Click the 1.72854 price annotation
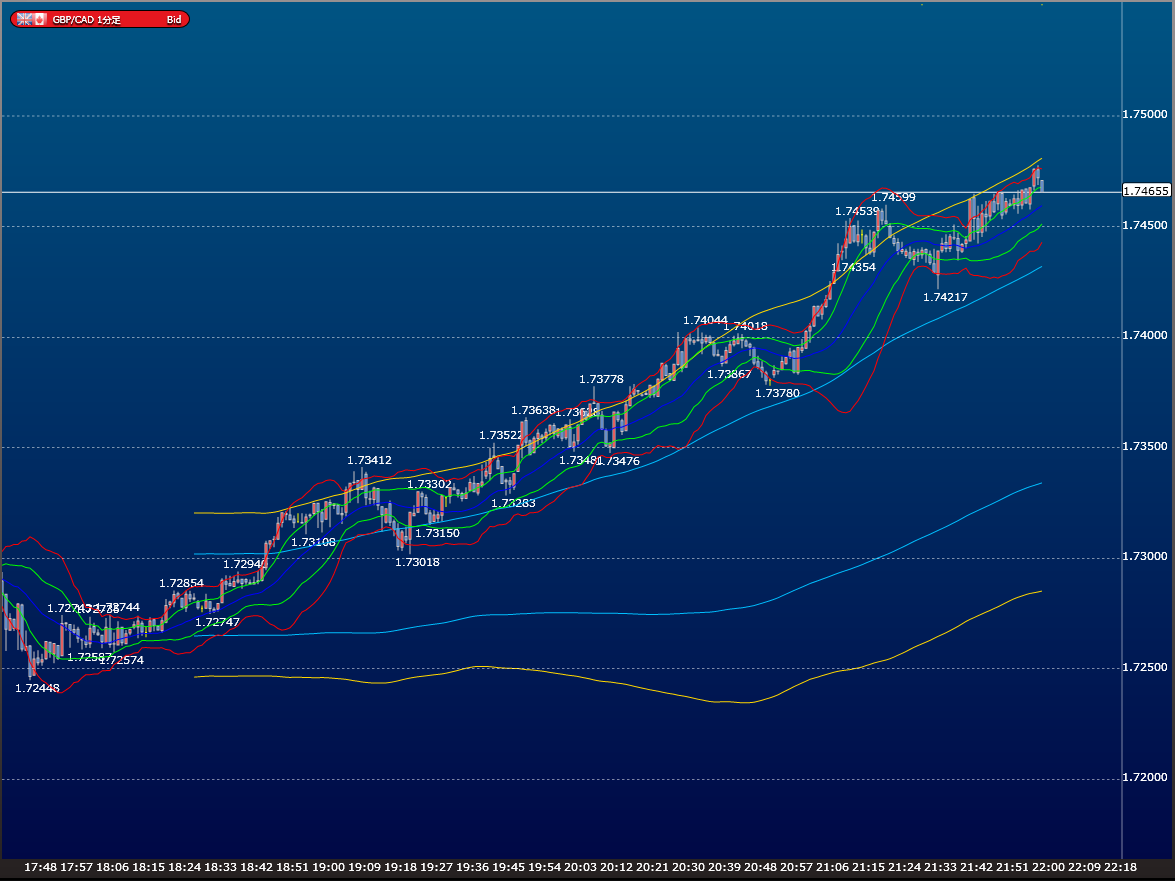The width and height of the screenshot is (1175, 881). [x=181, y=584]
